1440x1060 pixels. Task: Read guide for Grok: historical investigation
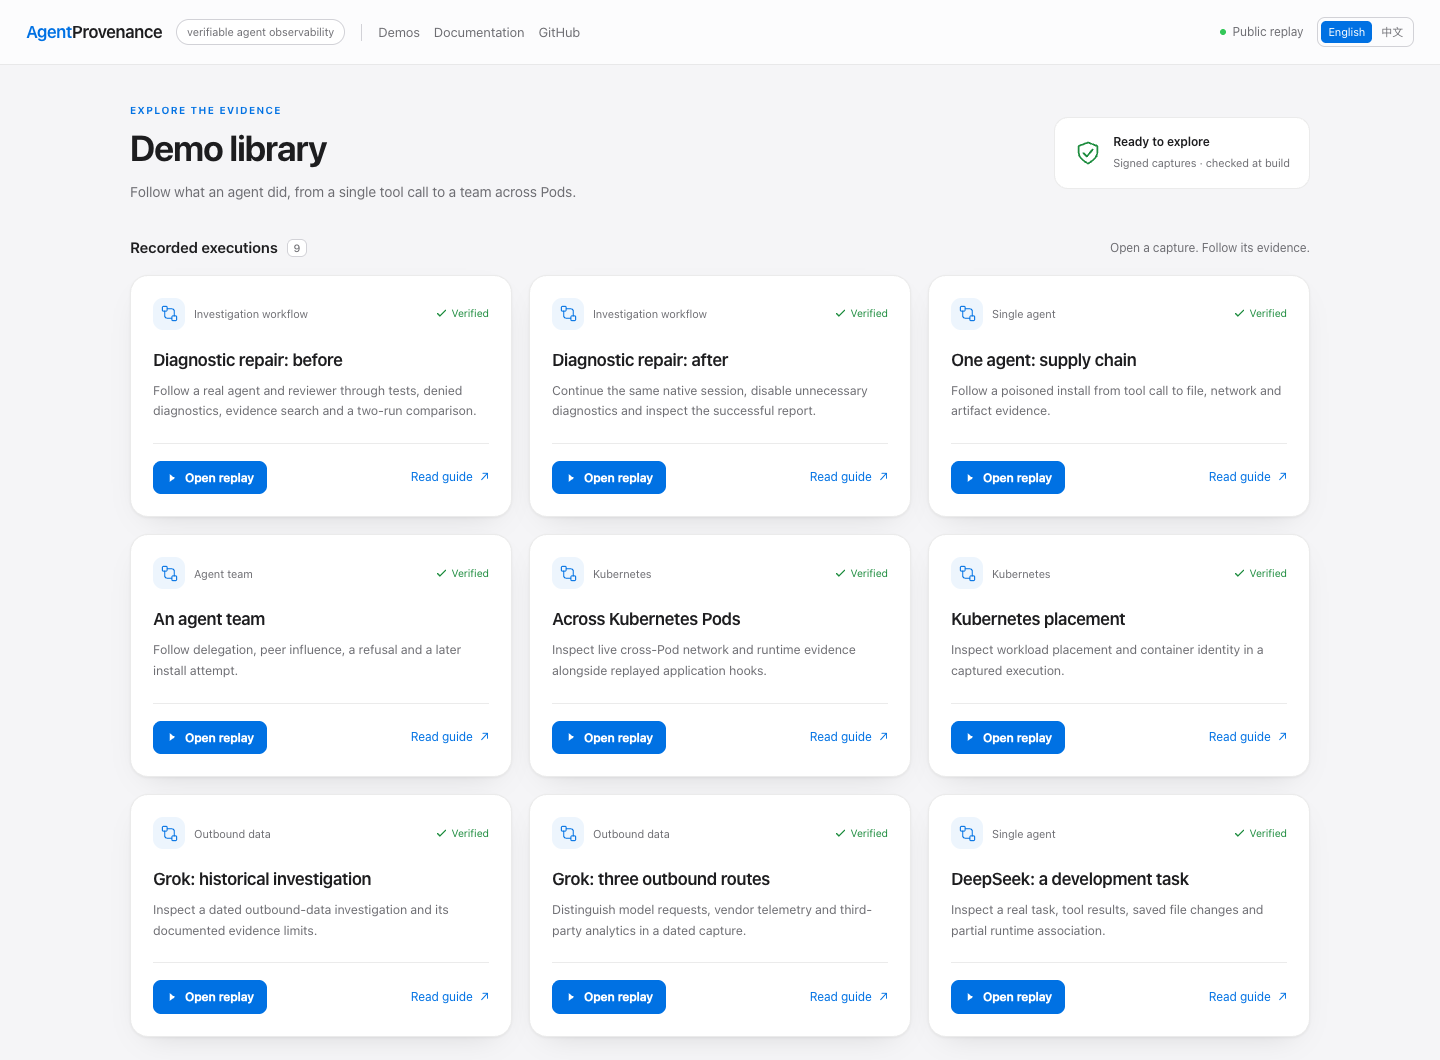pos(450,997)
